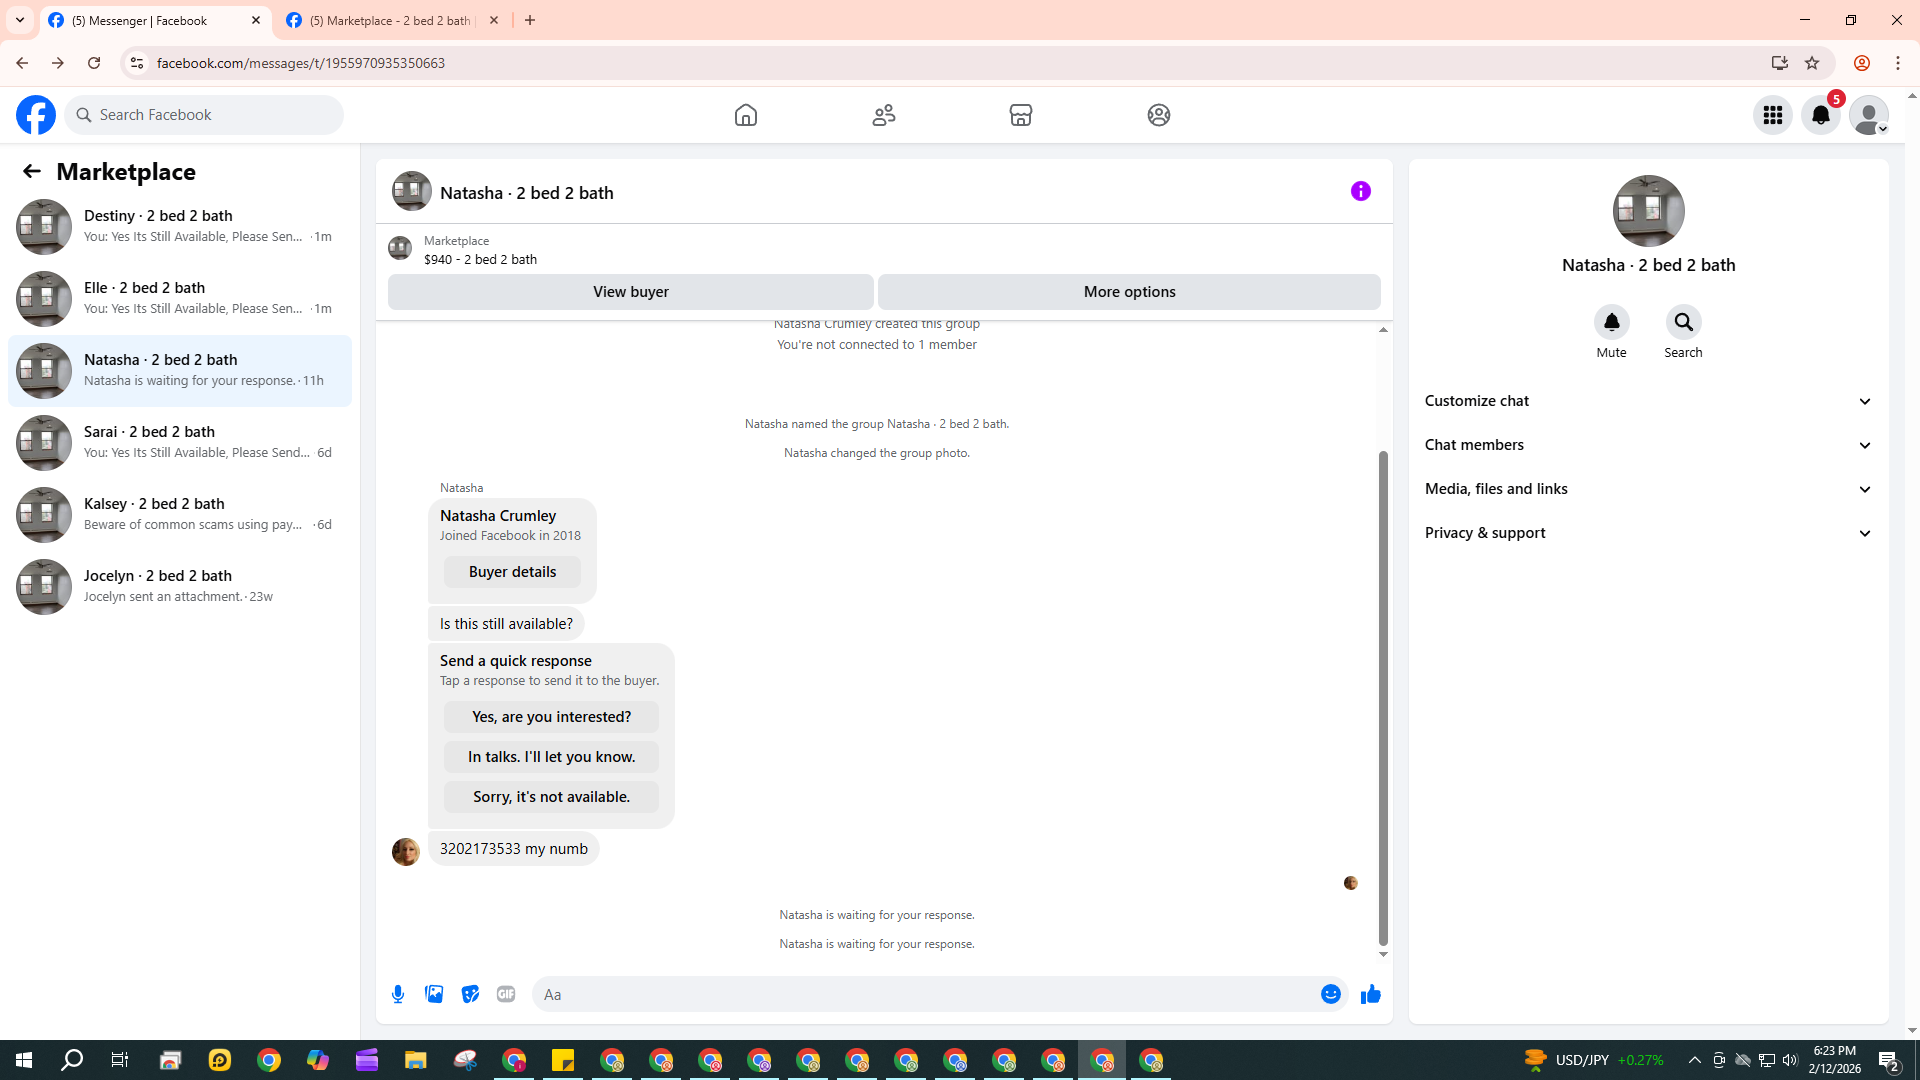Screen dimensions: 1920x1080
Task: Open Sticky Notes from taskbar
Action: coord(563,1060)
